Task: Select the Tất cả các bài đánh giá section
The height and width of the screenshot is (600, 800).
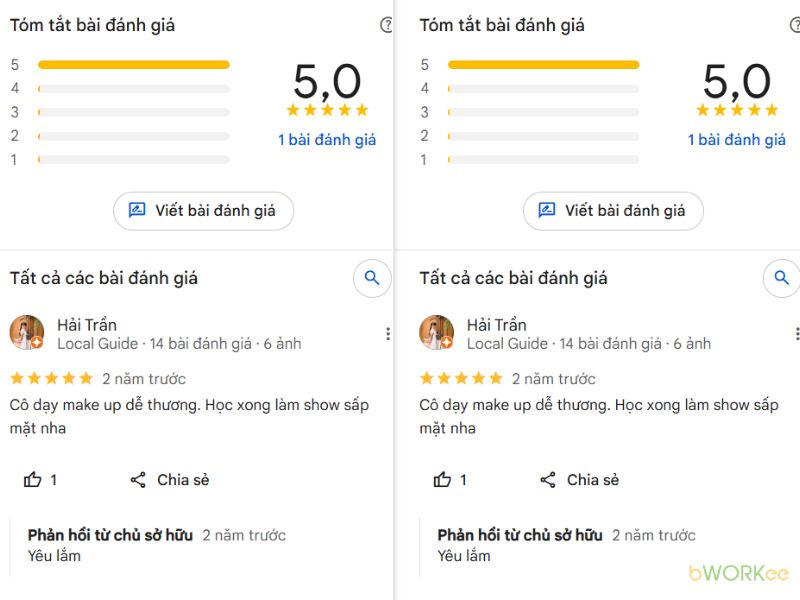Action: (x=104, y=278)
